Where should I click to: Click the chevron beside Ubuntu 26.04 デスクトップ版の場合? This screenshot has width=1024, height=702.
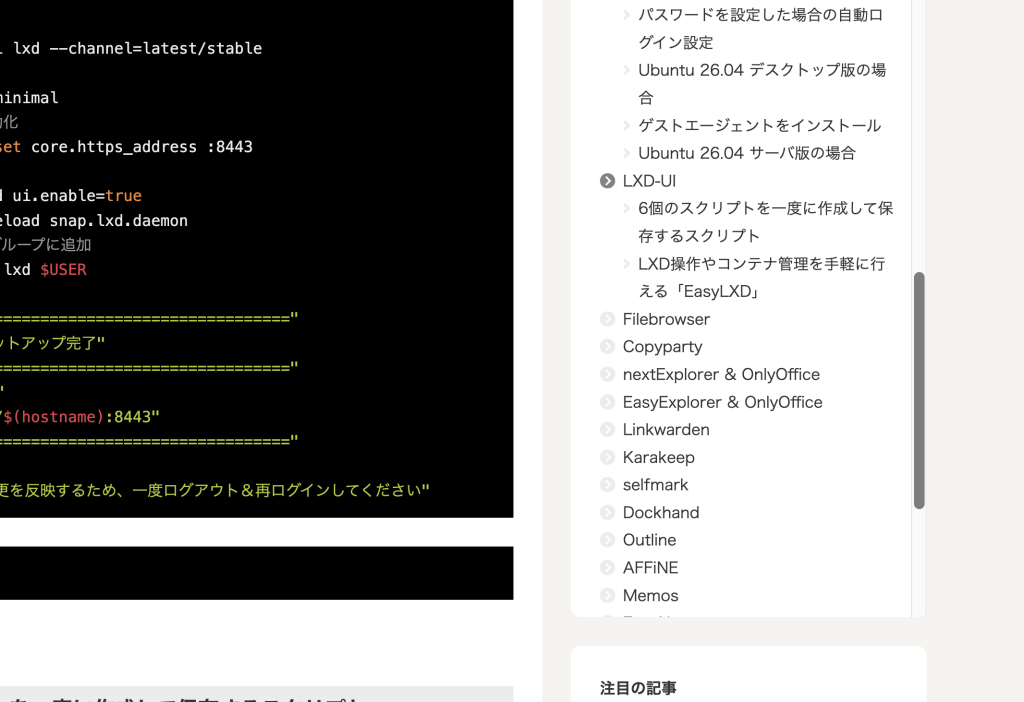pyautogui.click(x=627, y=70)
